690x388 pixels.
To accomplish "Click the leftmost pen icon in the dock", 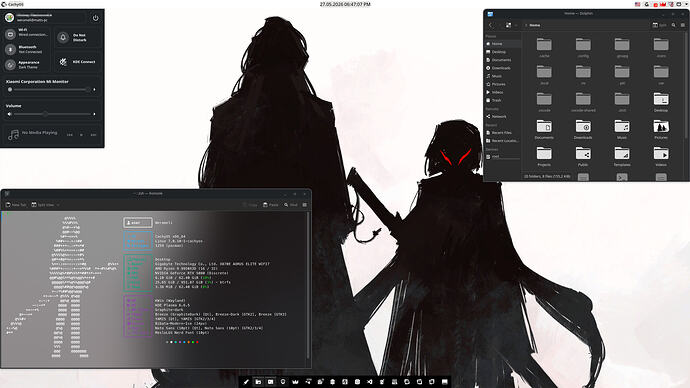I will coord(246,382).
